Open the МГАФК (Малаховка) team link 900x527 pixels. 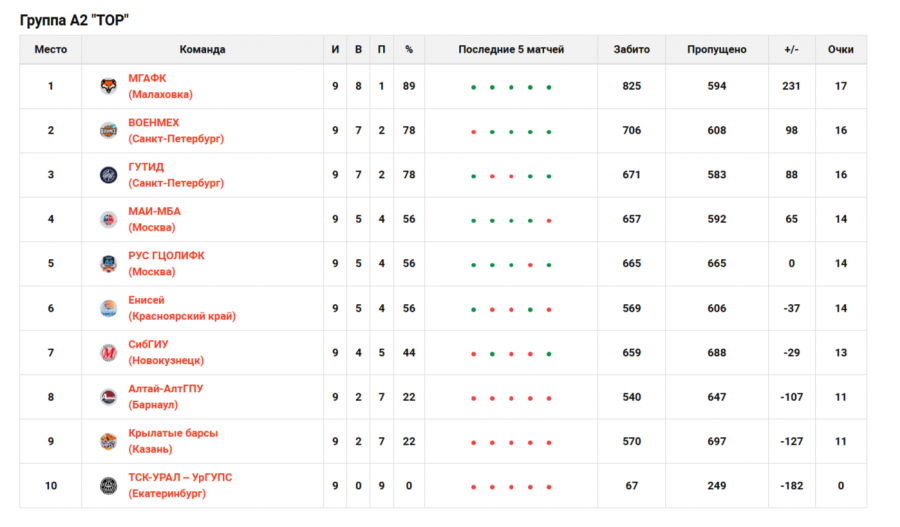pyautogui.click(x=160, y=86)
